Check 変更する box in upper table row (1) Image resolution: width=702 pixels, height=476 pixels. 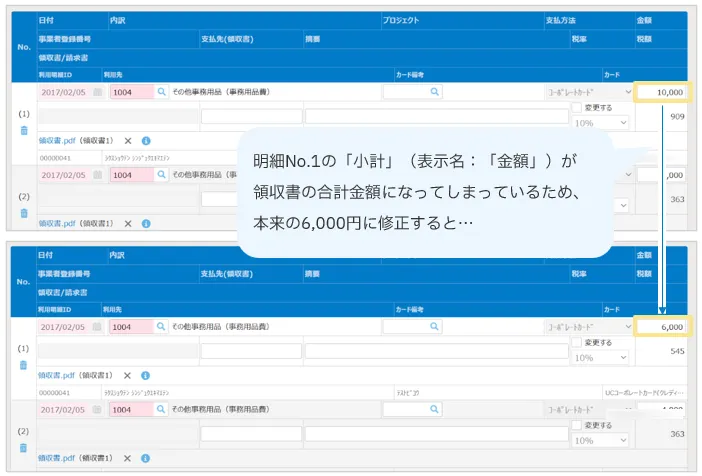tap(576, 106)
